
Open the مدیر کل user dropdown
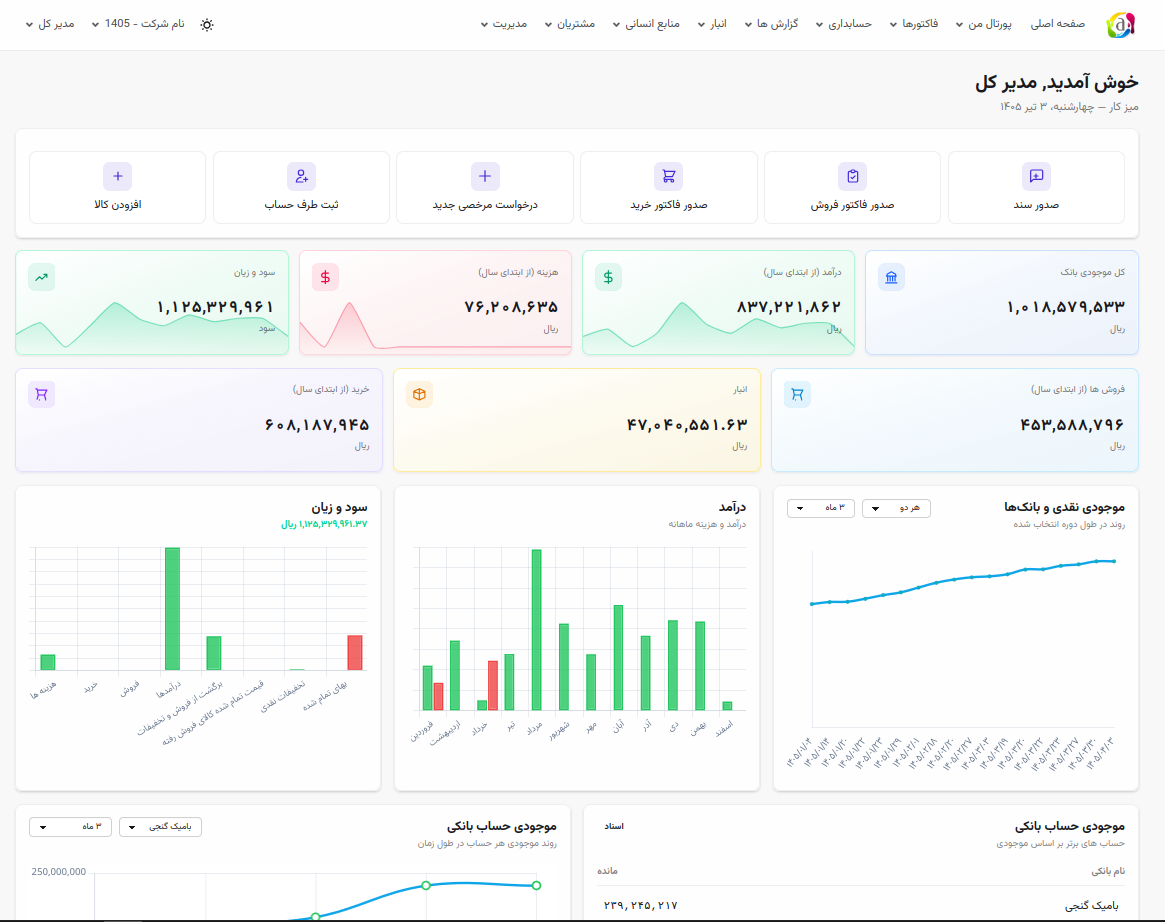50,24
